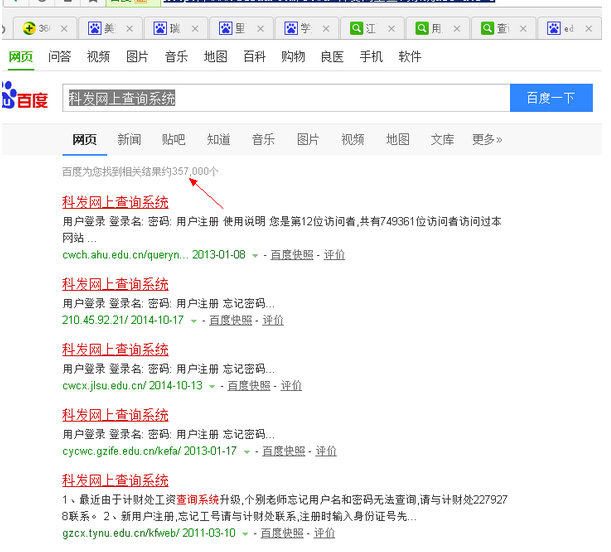Expand the 更多» results categories
This screenshot has height=552, width=611.
487,139
